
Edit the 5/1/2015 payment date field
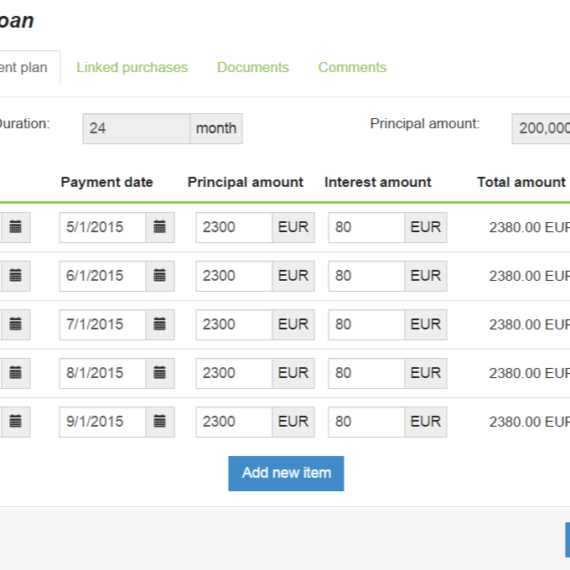pos(103,227)
